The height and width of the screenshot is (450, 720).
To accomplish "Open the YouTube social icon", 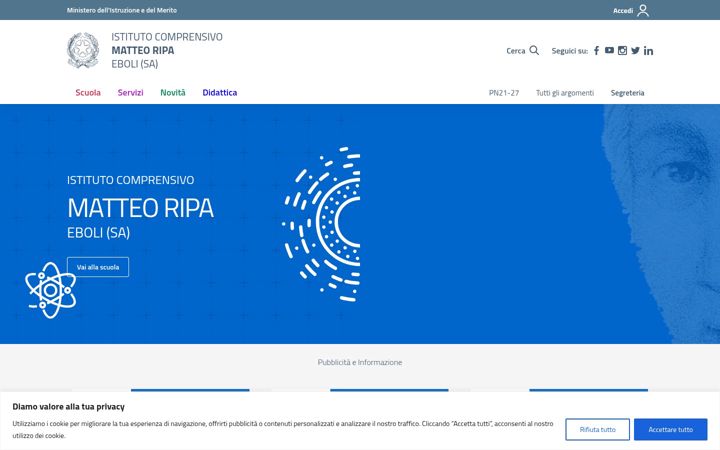I will [x=609, y=51].
